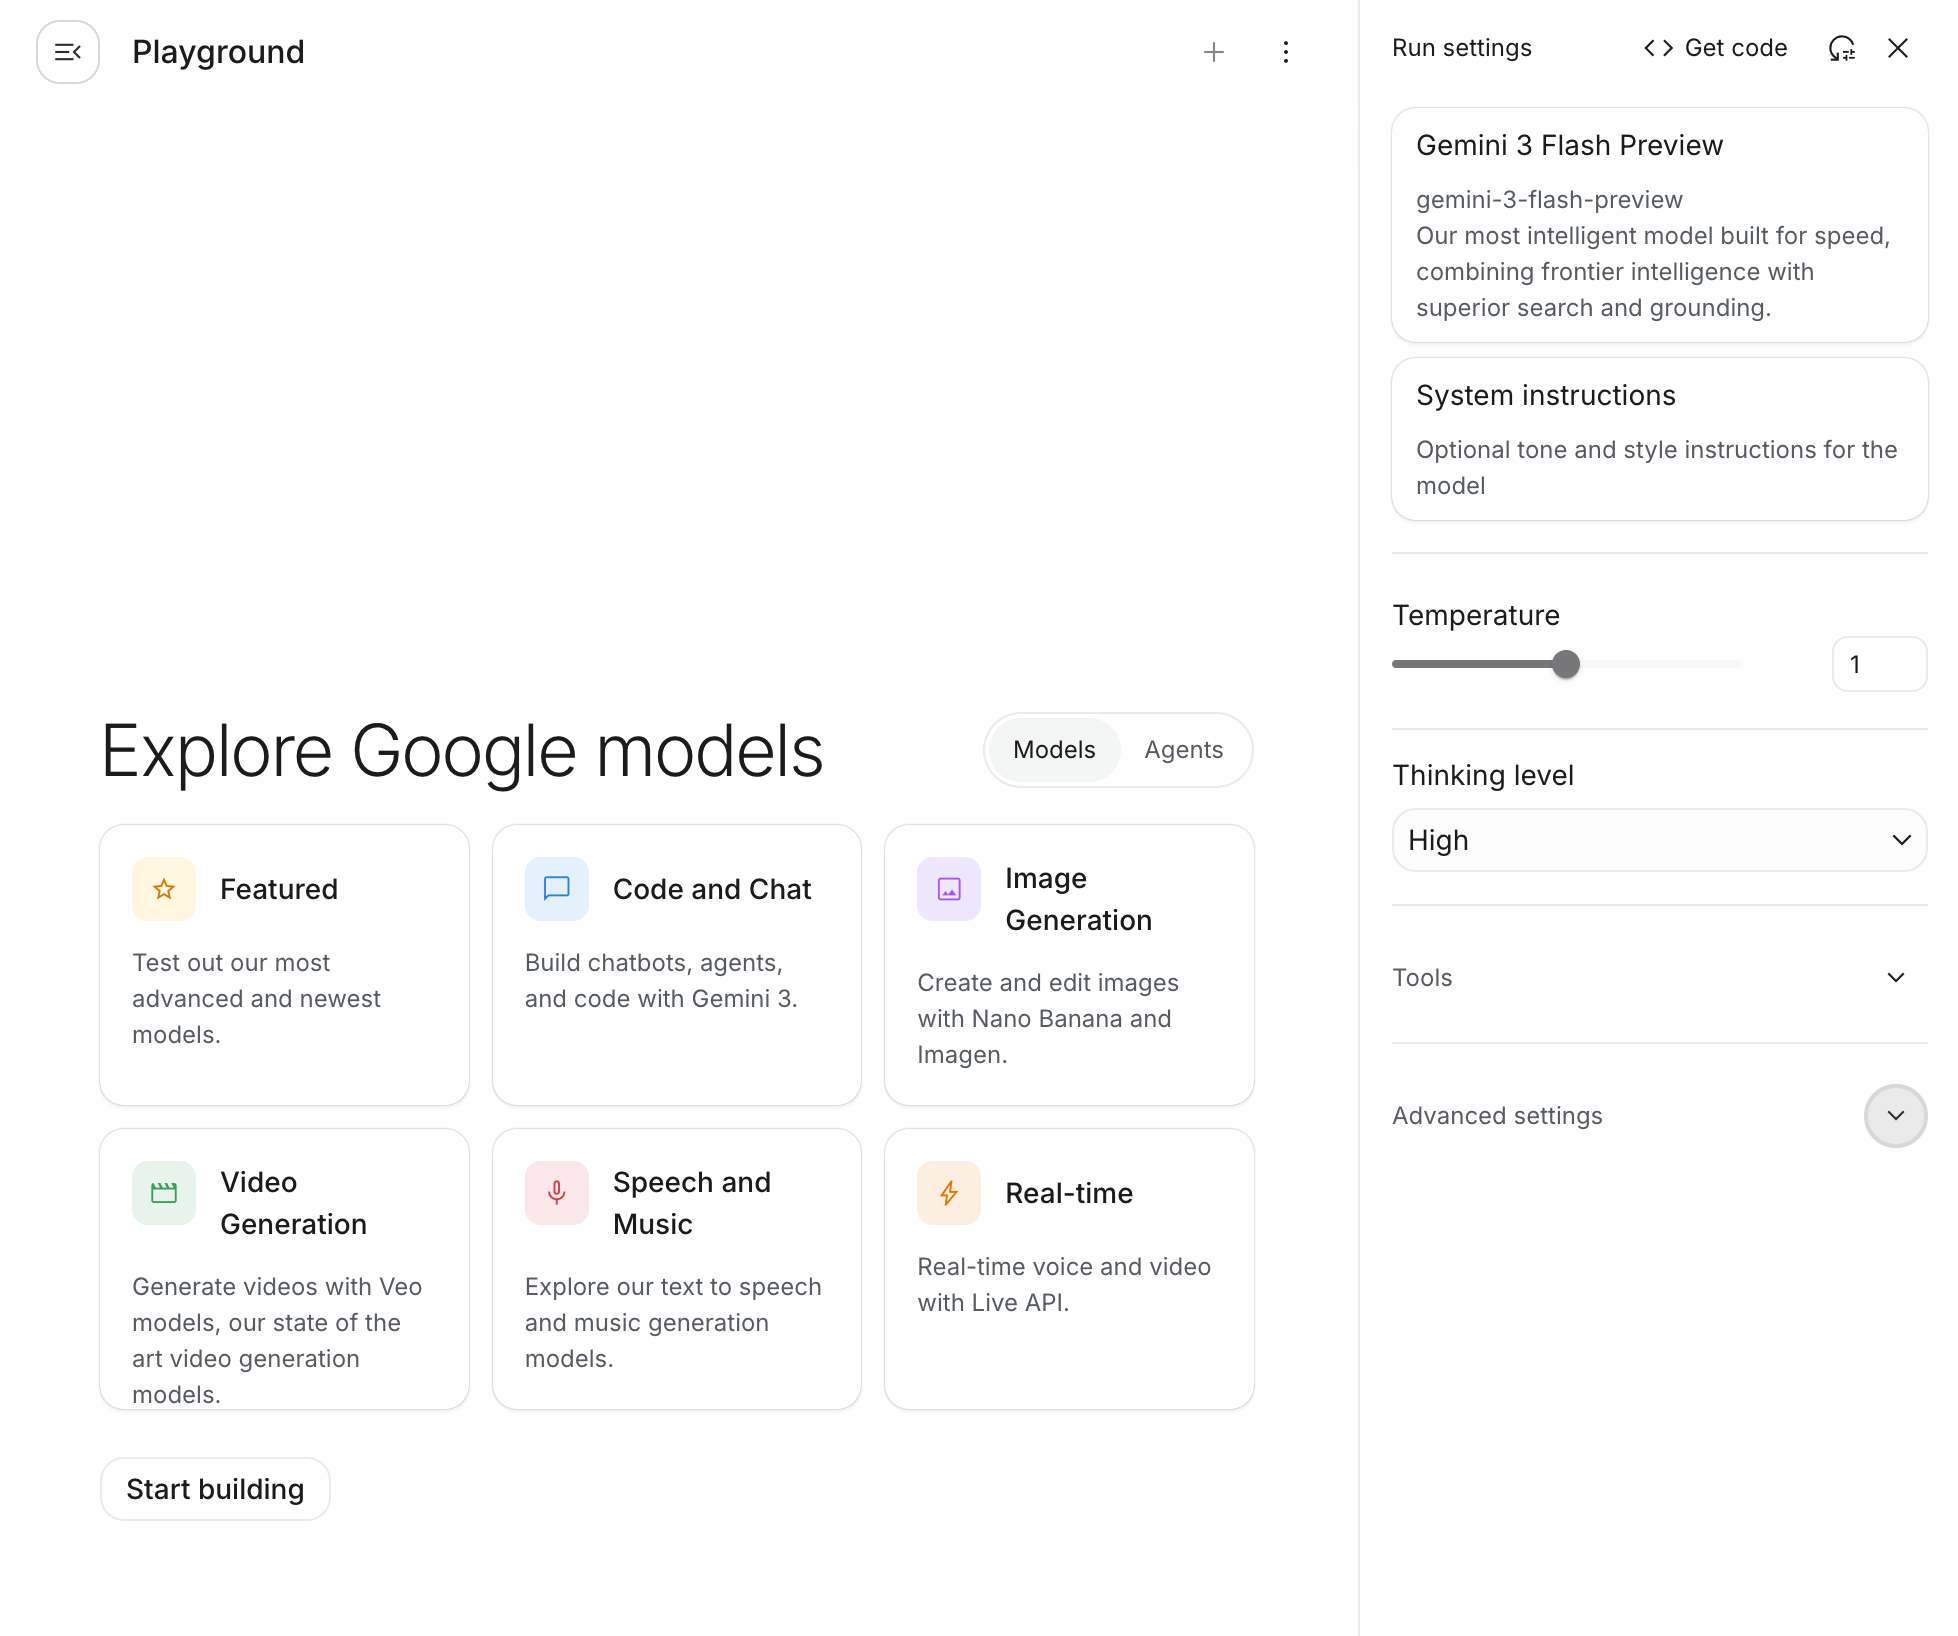Open the Thinking level dropdown

coord(1660,840)
